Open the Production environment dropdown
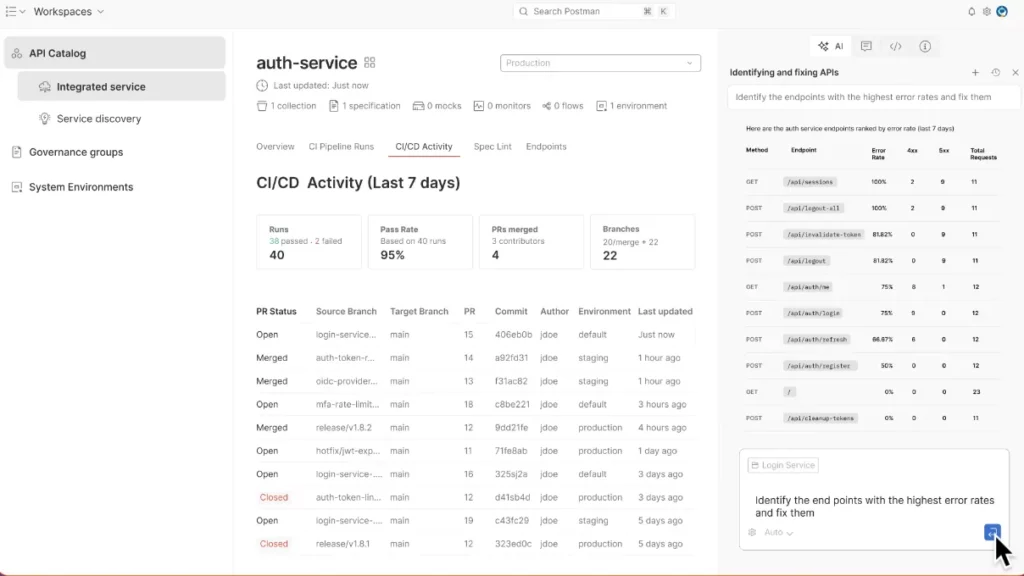1024x576 pixels. click(x=600, y=63)
